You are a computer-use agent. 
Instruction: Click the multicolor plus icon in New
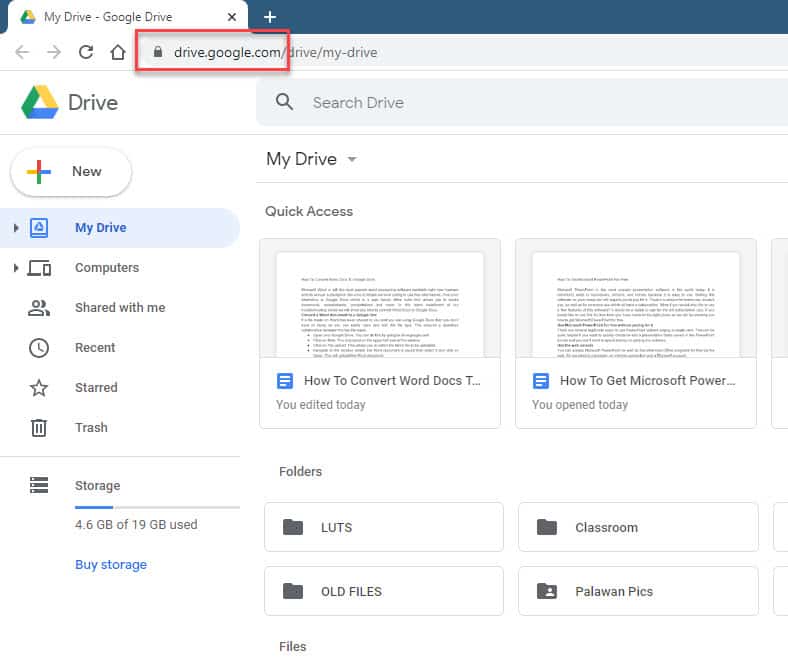[x=39, y=172]
